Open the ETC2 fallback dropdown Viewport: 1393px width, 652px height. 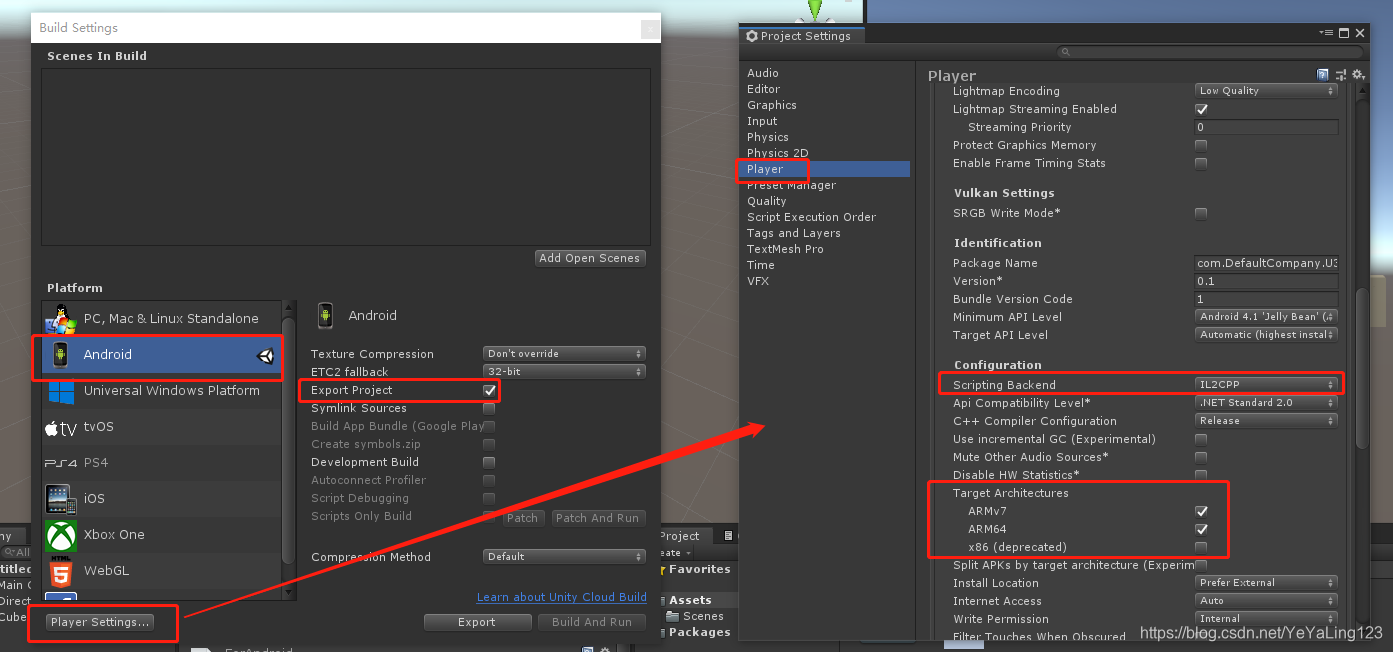564,372
